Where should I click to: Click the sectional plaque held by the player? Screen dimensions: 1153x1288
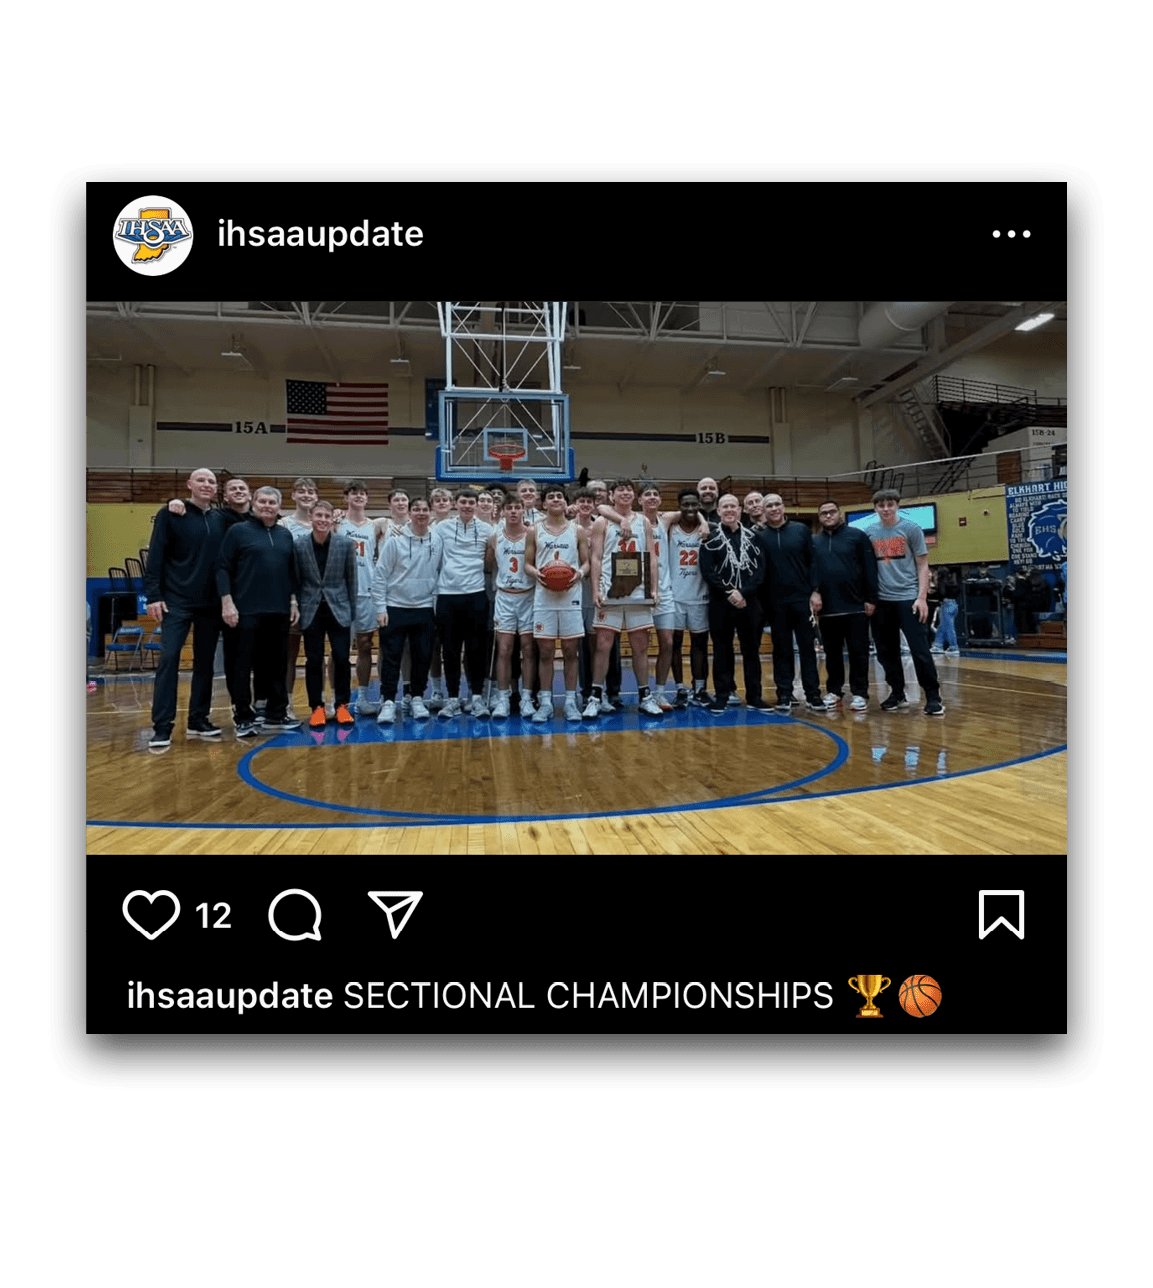[x=627, y=577]
